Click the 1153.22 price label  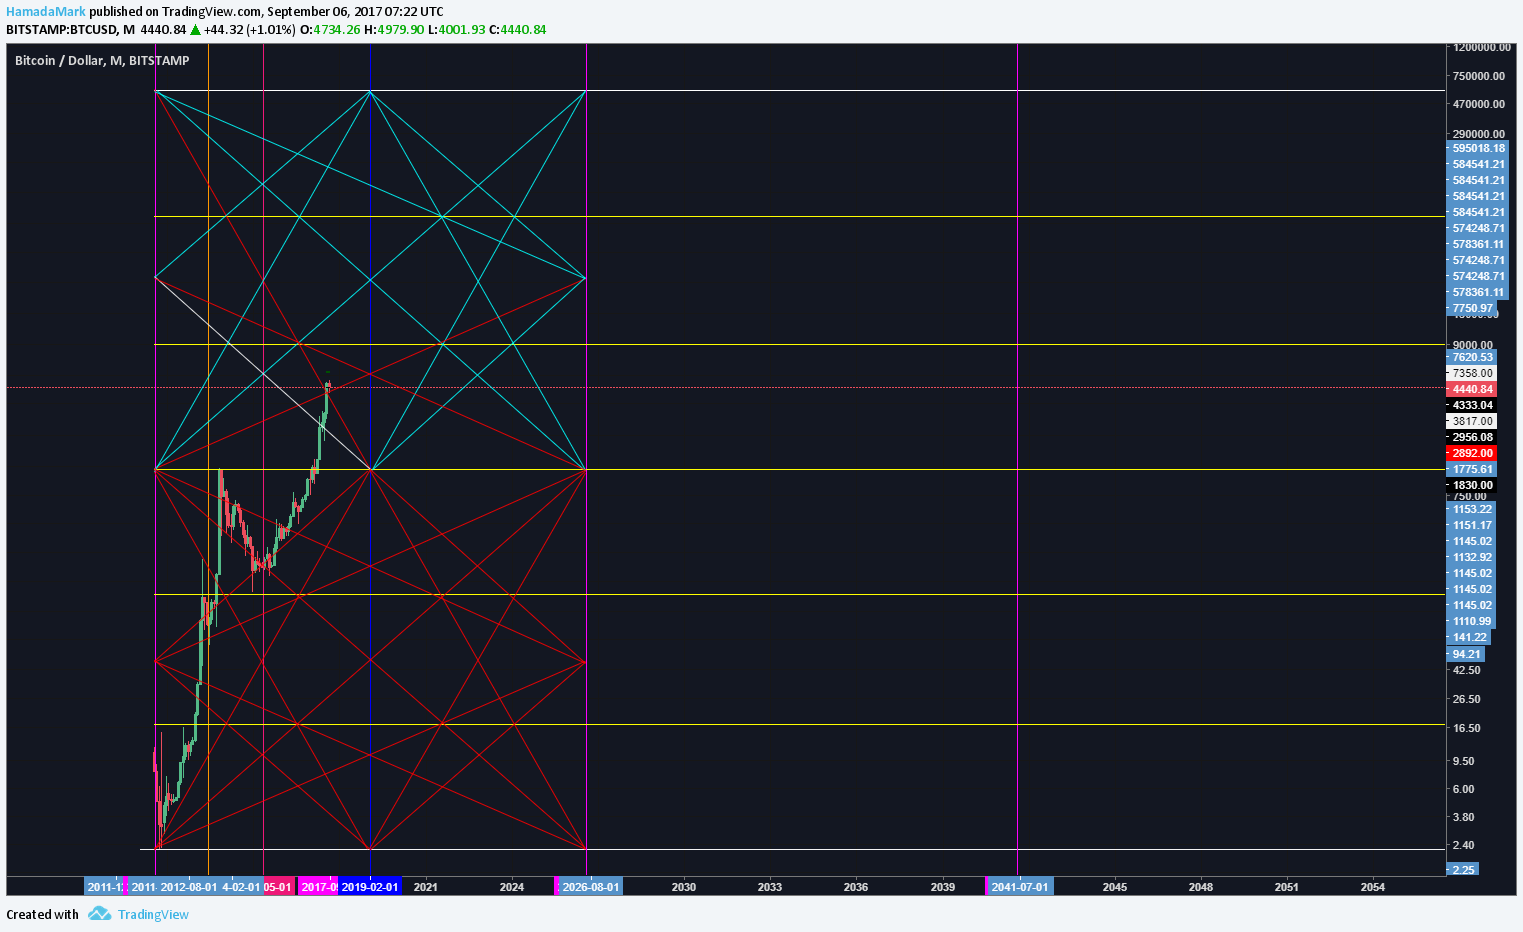(x=1472, y=509)
